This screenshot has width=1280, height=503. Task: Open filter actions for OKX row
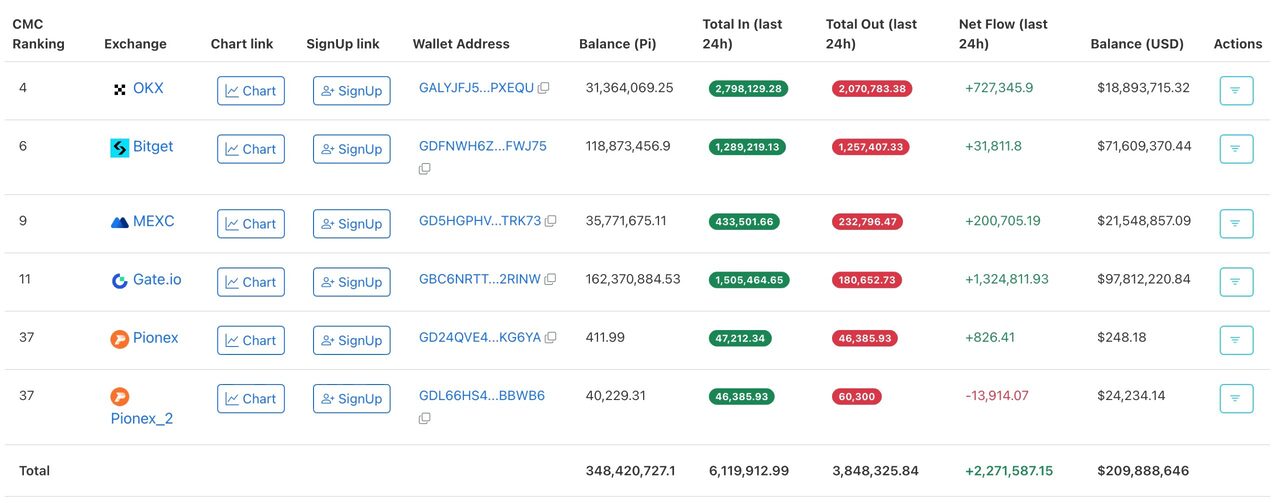tap(1236, 90)
